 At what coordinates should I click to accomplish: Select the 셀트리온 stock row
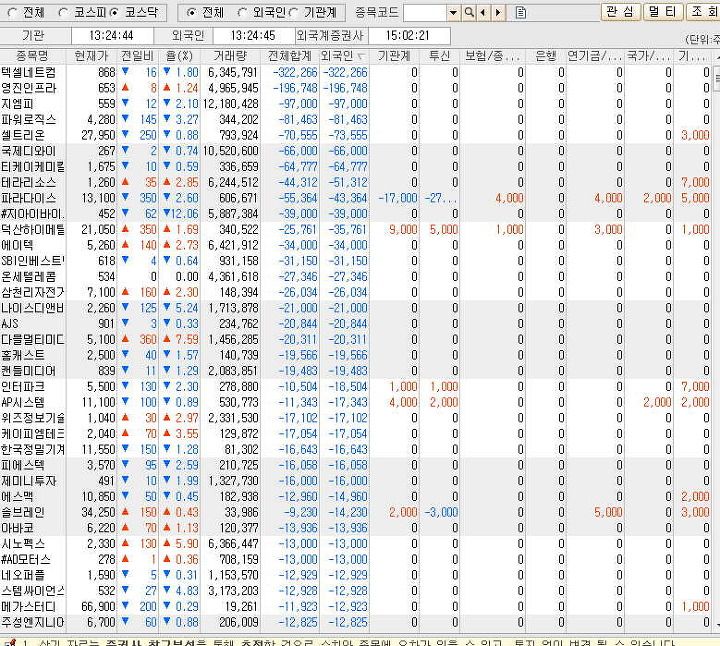pos(355,135)
